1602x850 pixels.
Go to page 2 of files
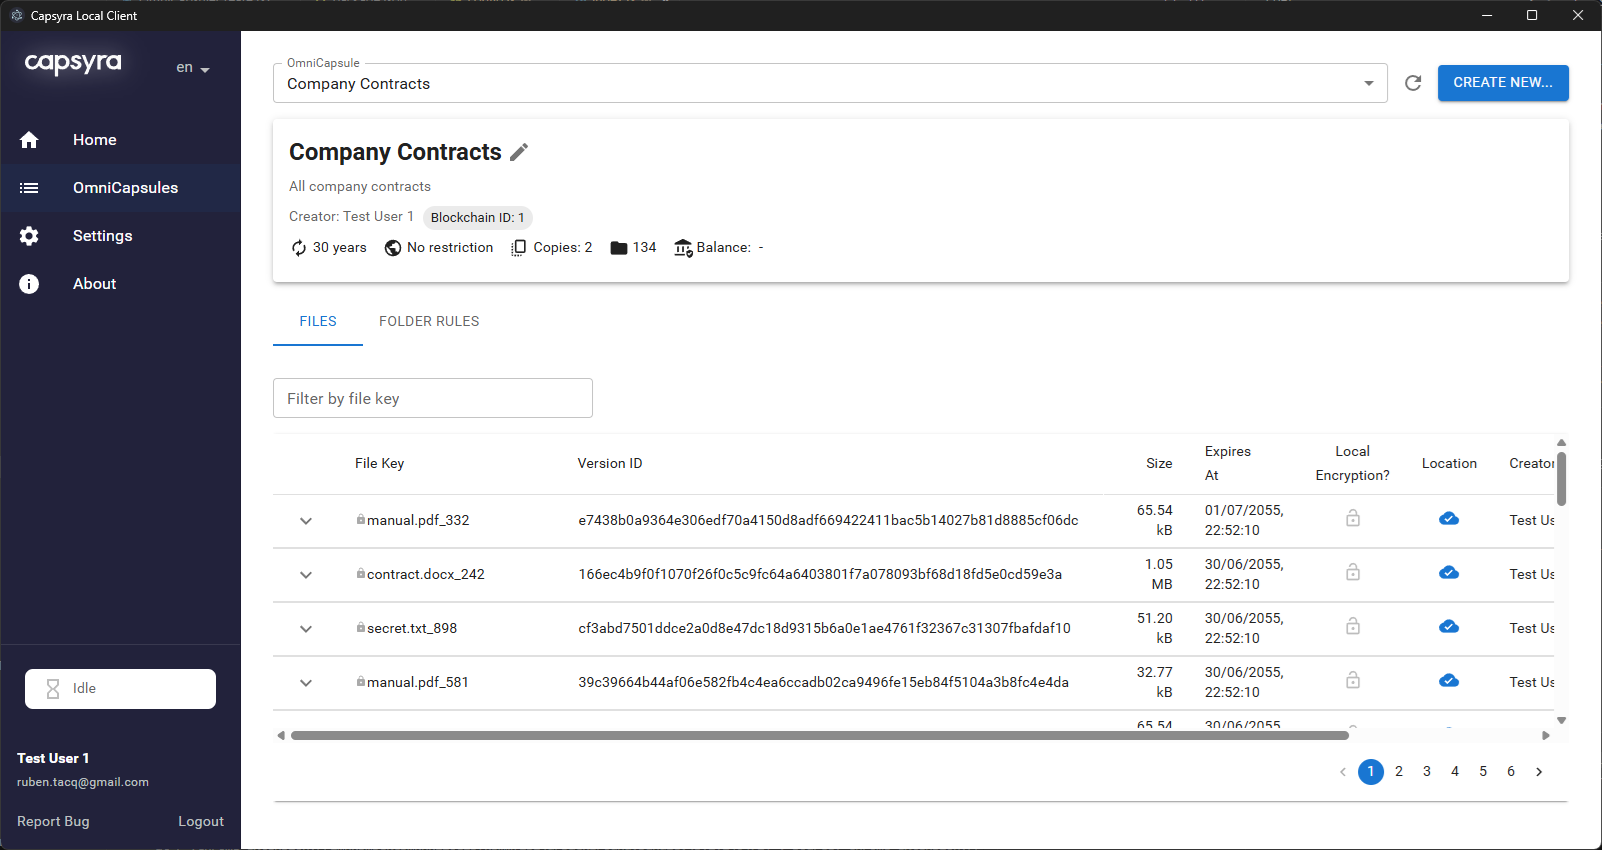pos(1399,772)
